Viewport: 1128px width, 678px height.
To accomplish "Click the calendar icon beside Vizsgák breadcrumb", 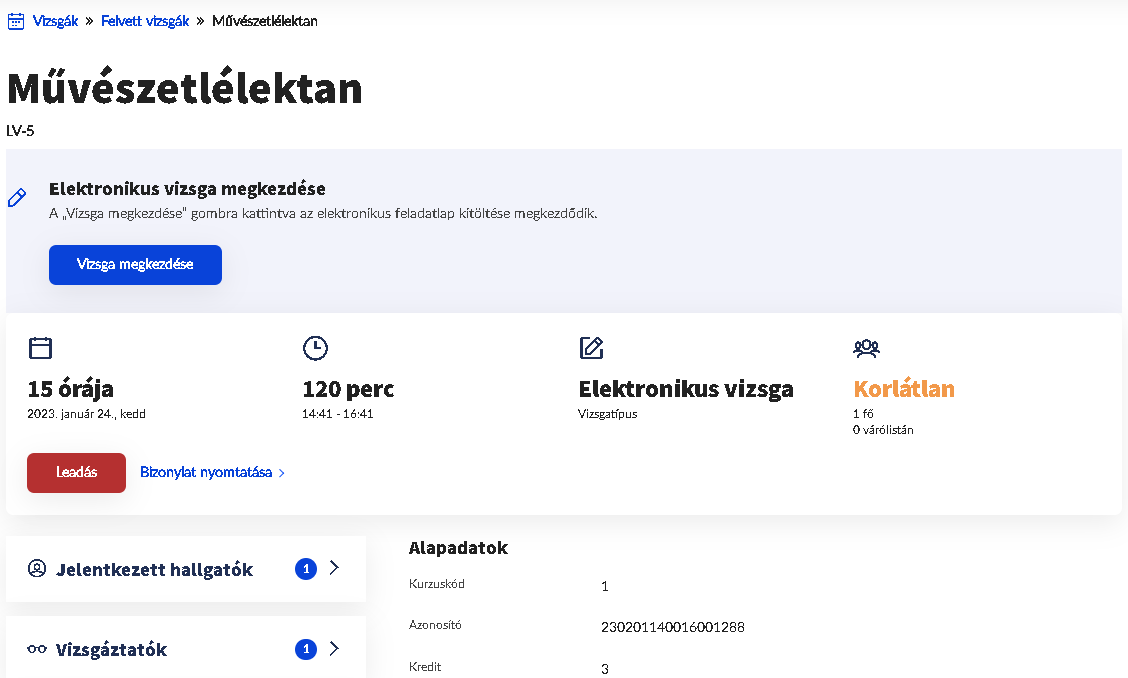I will coord(15,21).
